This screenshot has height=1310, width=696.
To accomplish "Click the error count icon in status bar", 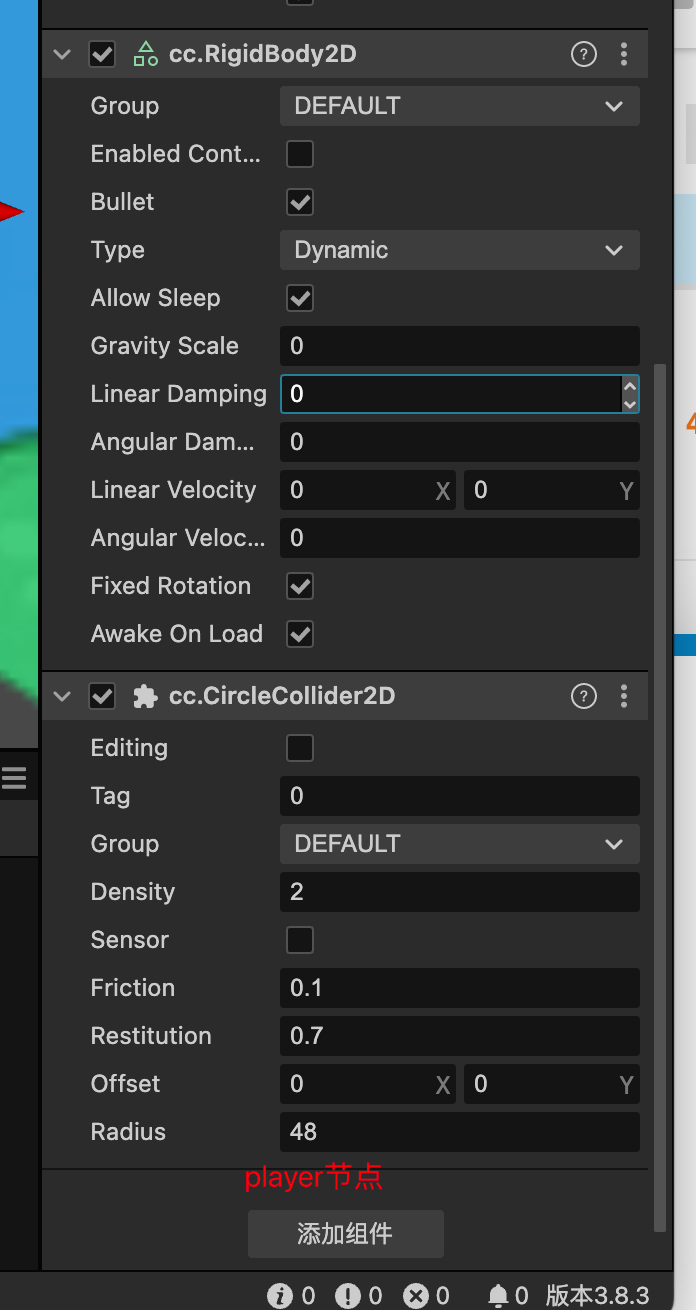I will pos(415,1296).
